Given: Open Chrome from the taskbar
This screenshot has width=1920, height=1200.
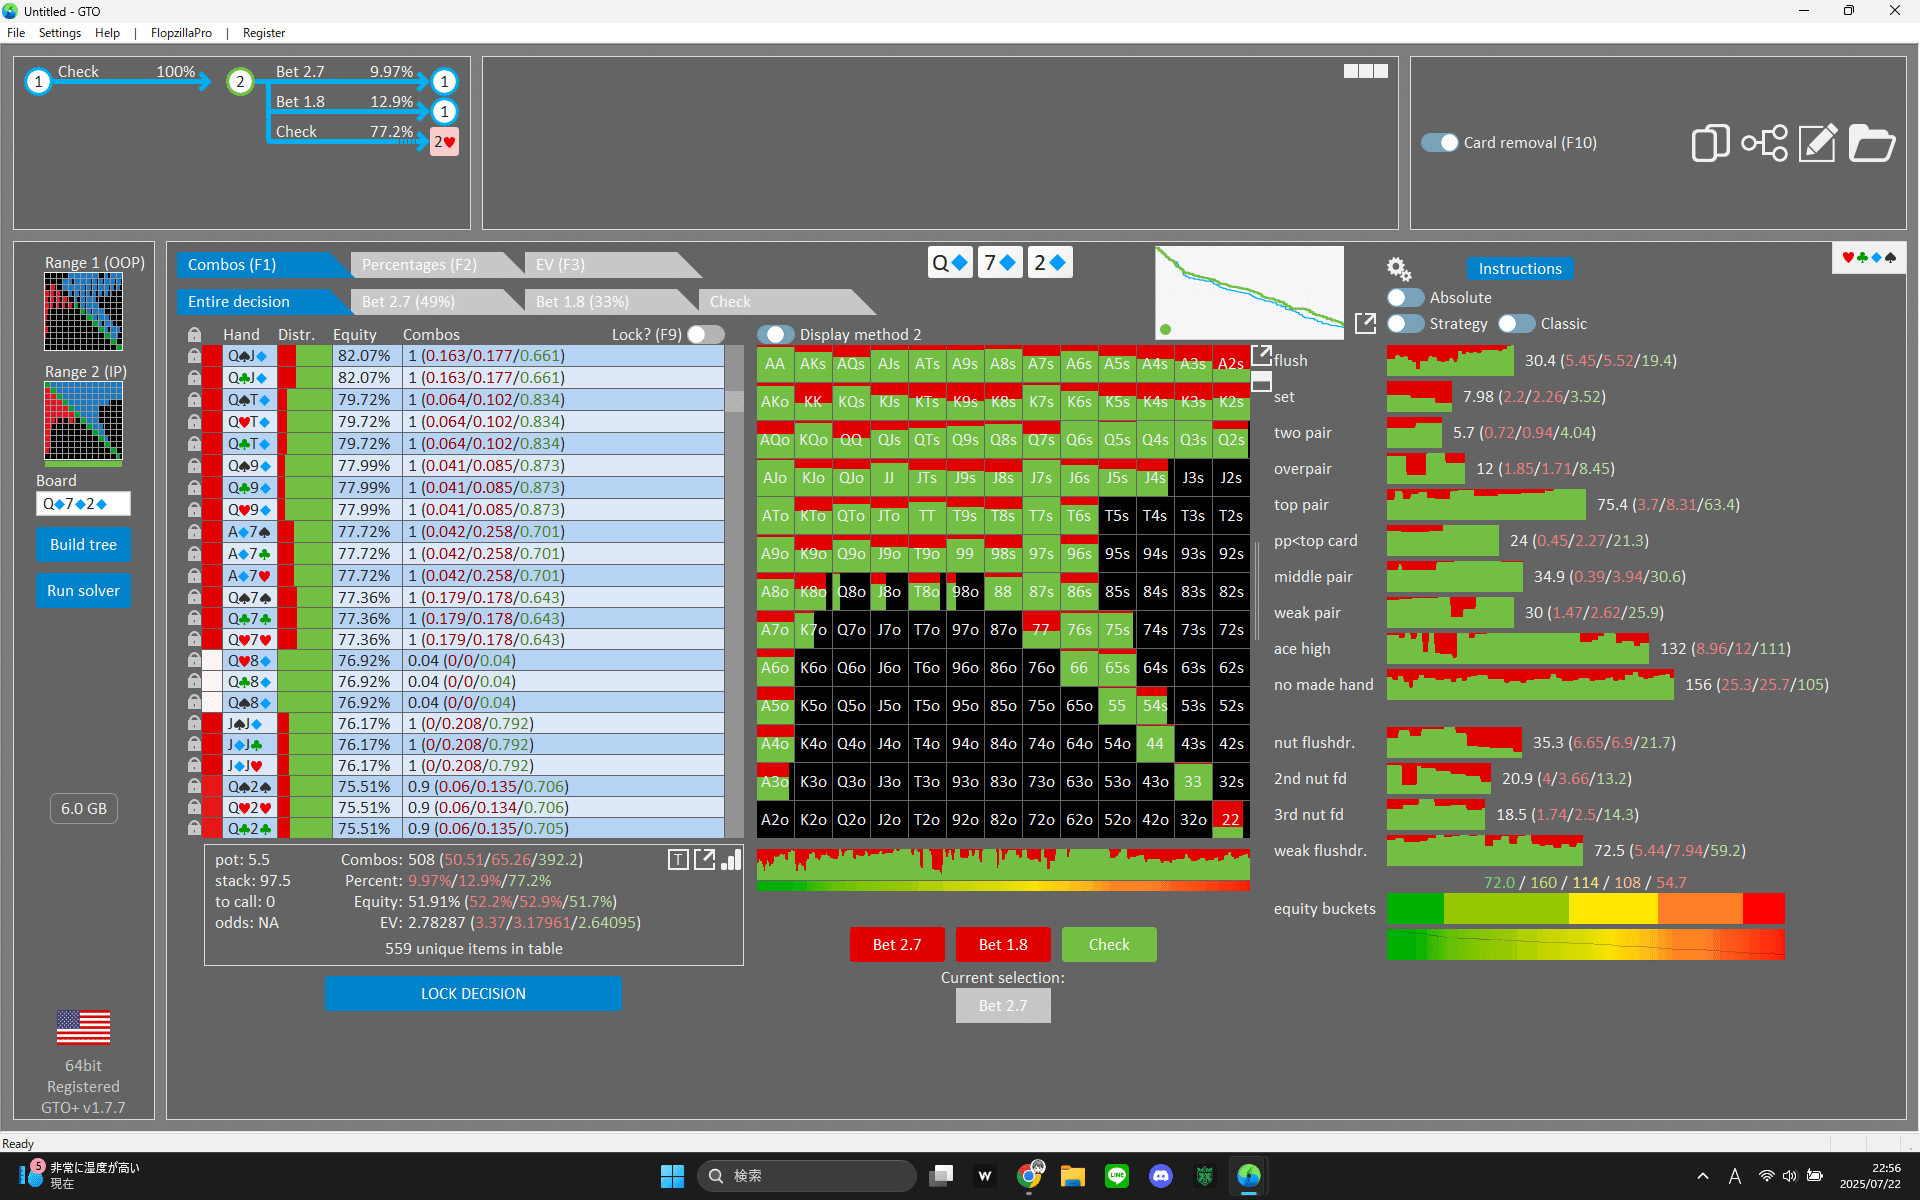Looking at the screenshot, I should (x=1029, y=1176).
